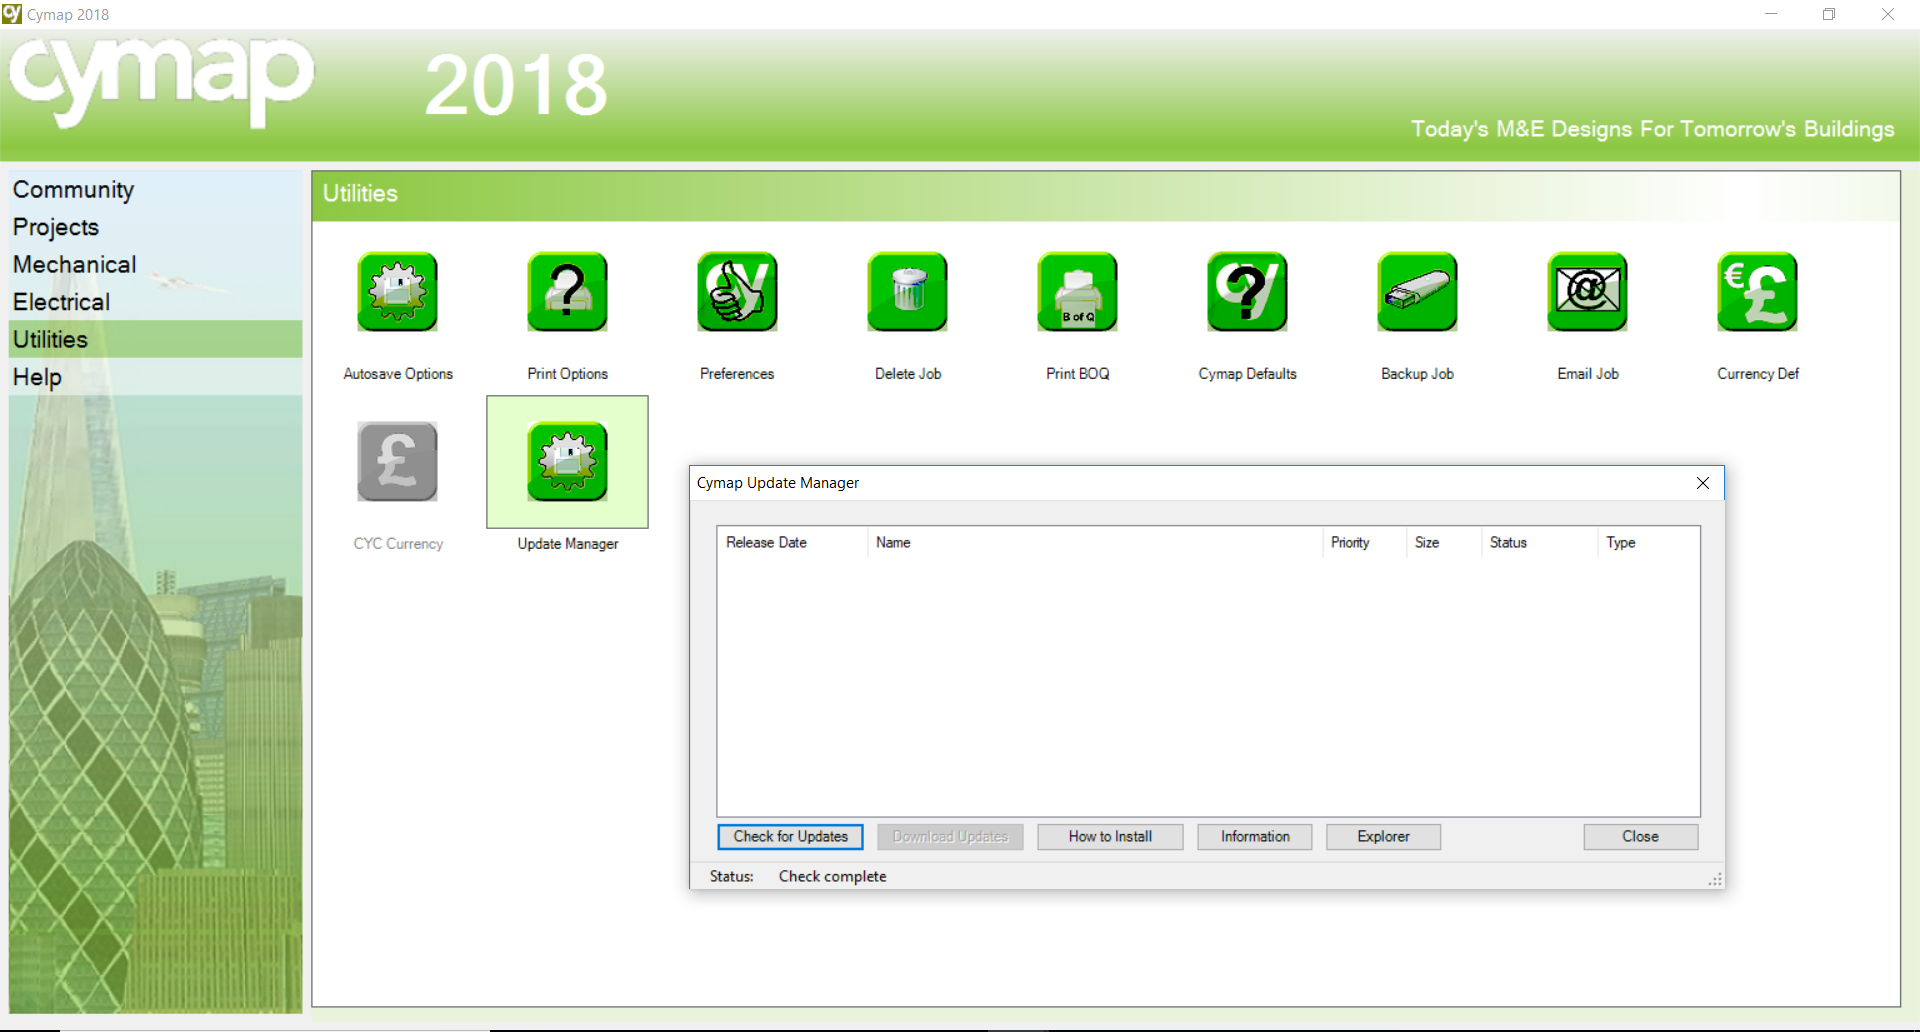Open the Projects section

point(155,227)
